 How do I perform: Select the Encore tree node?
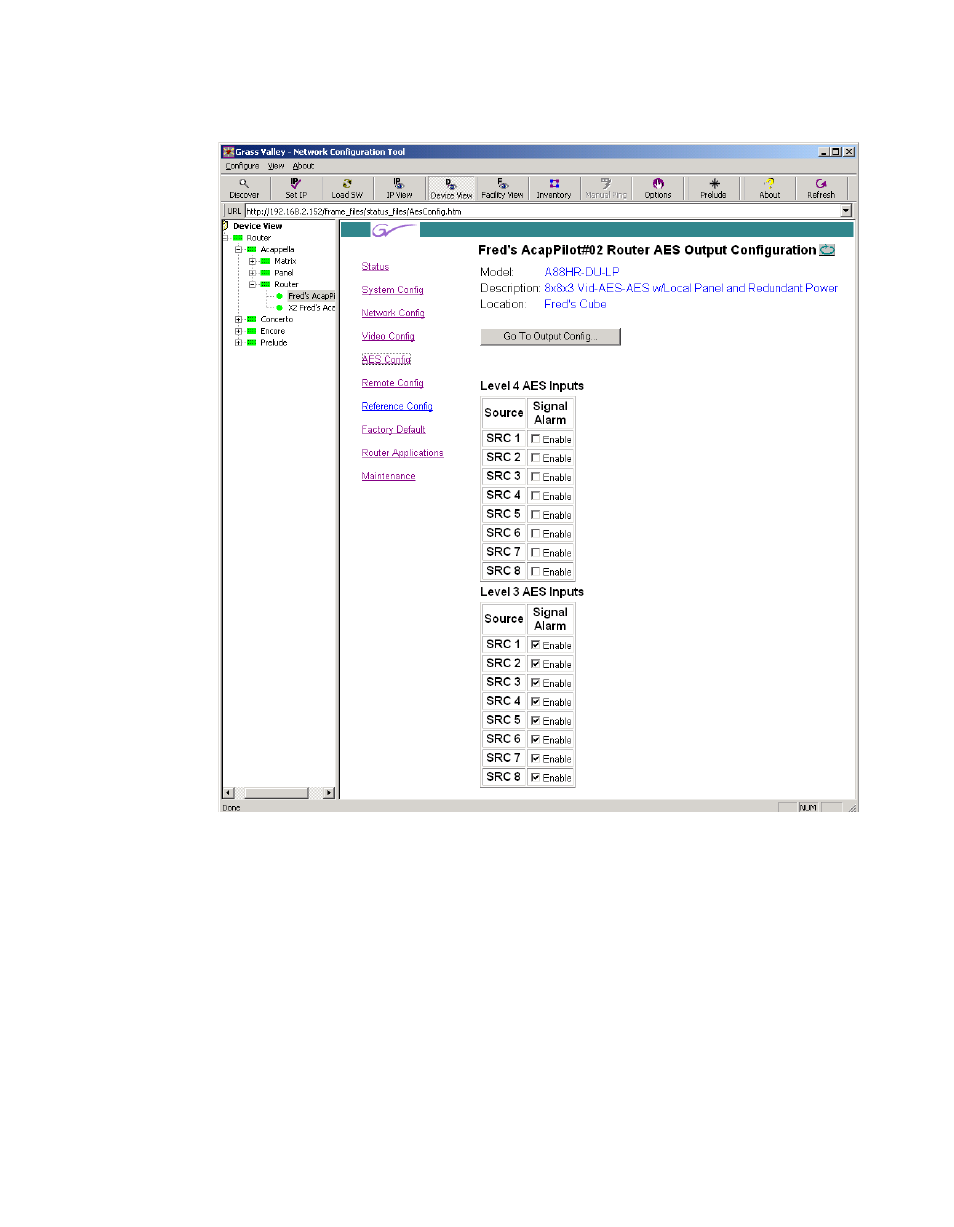pyautogui.click(x=273, y=331)
